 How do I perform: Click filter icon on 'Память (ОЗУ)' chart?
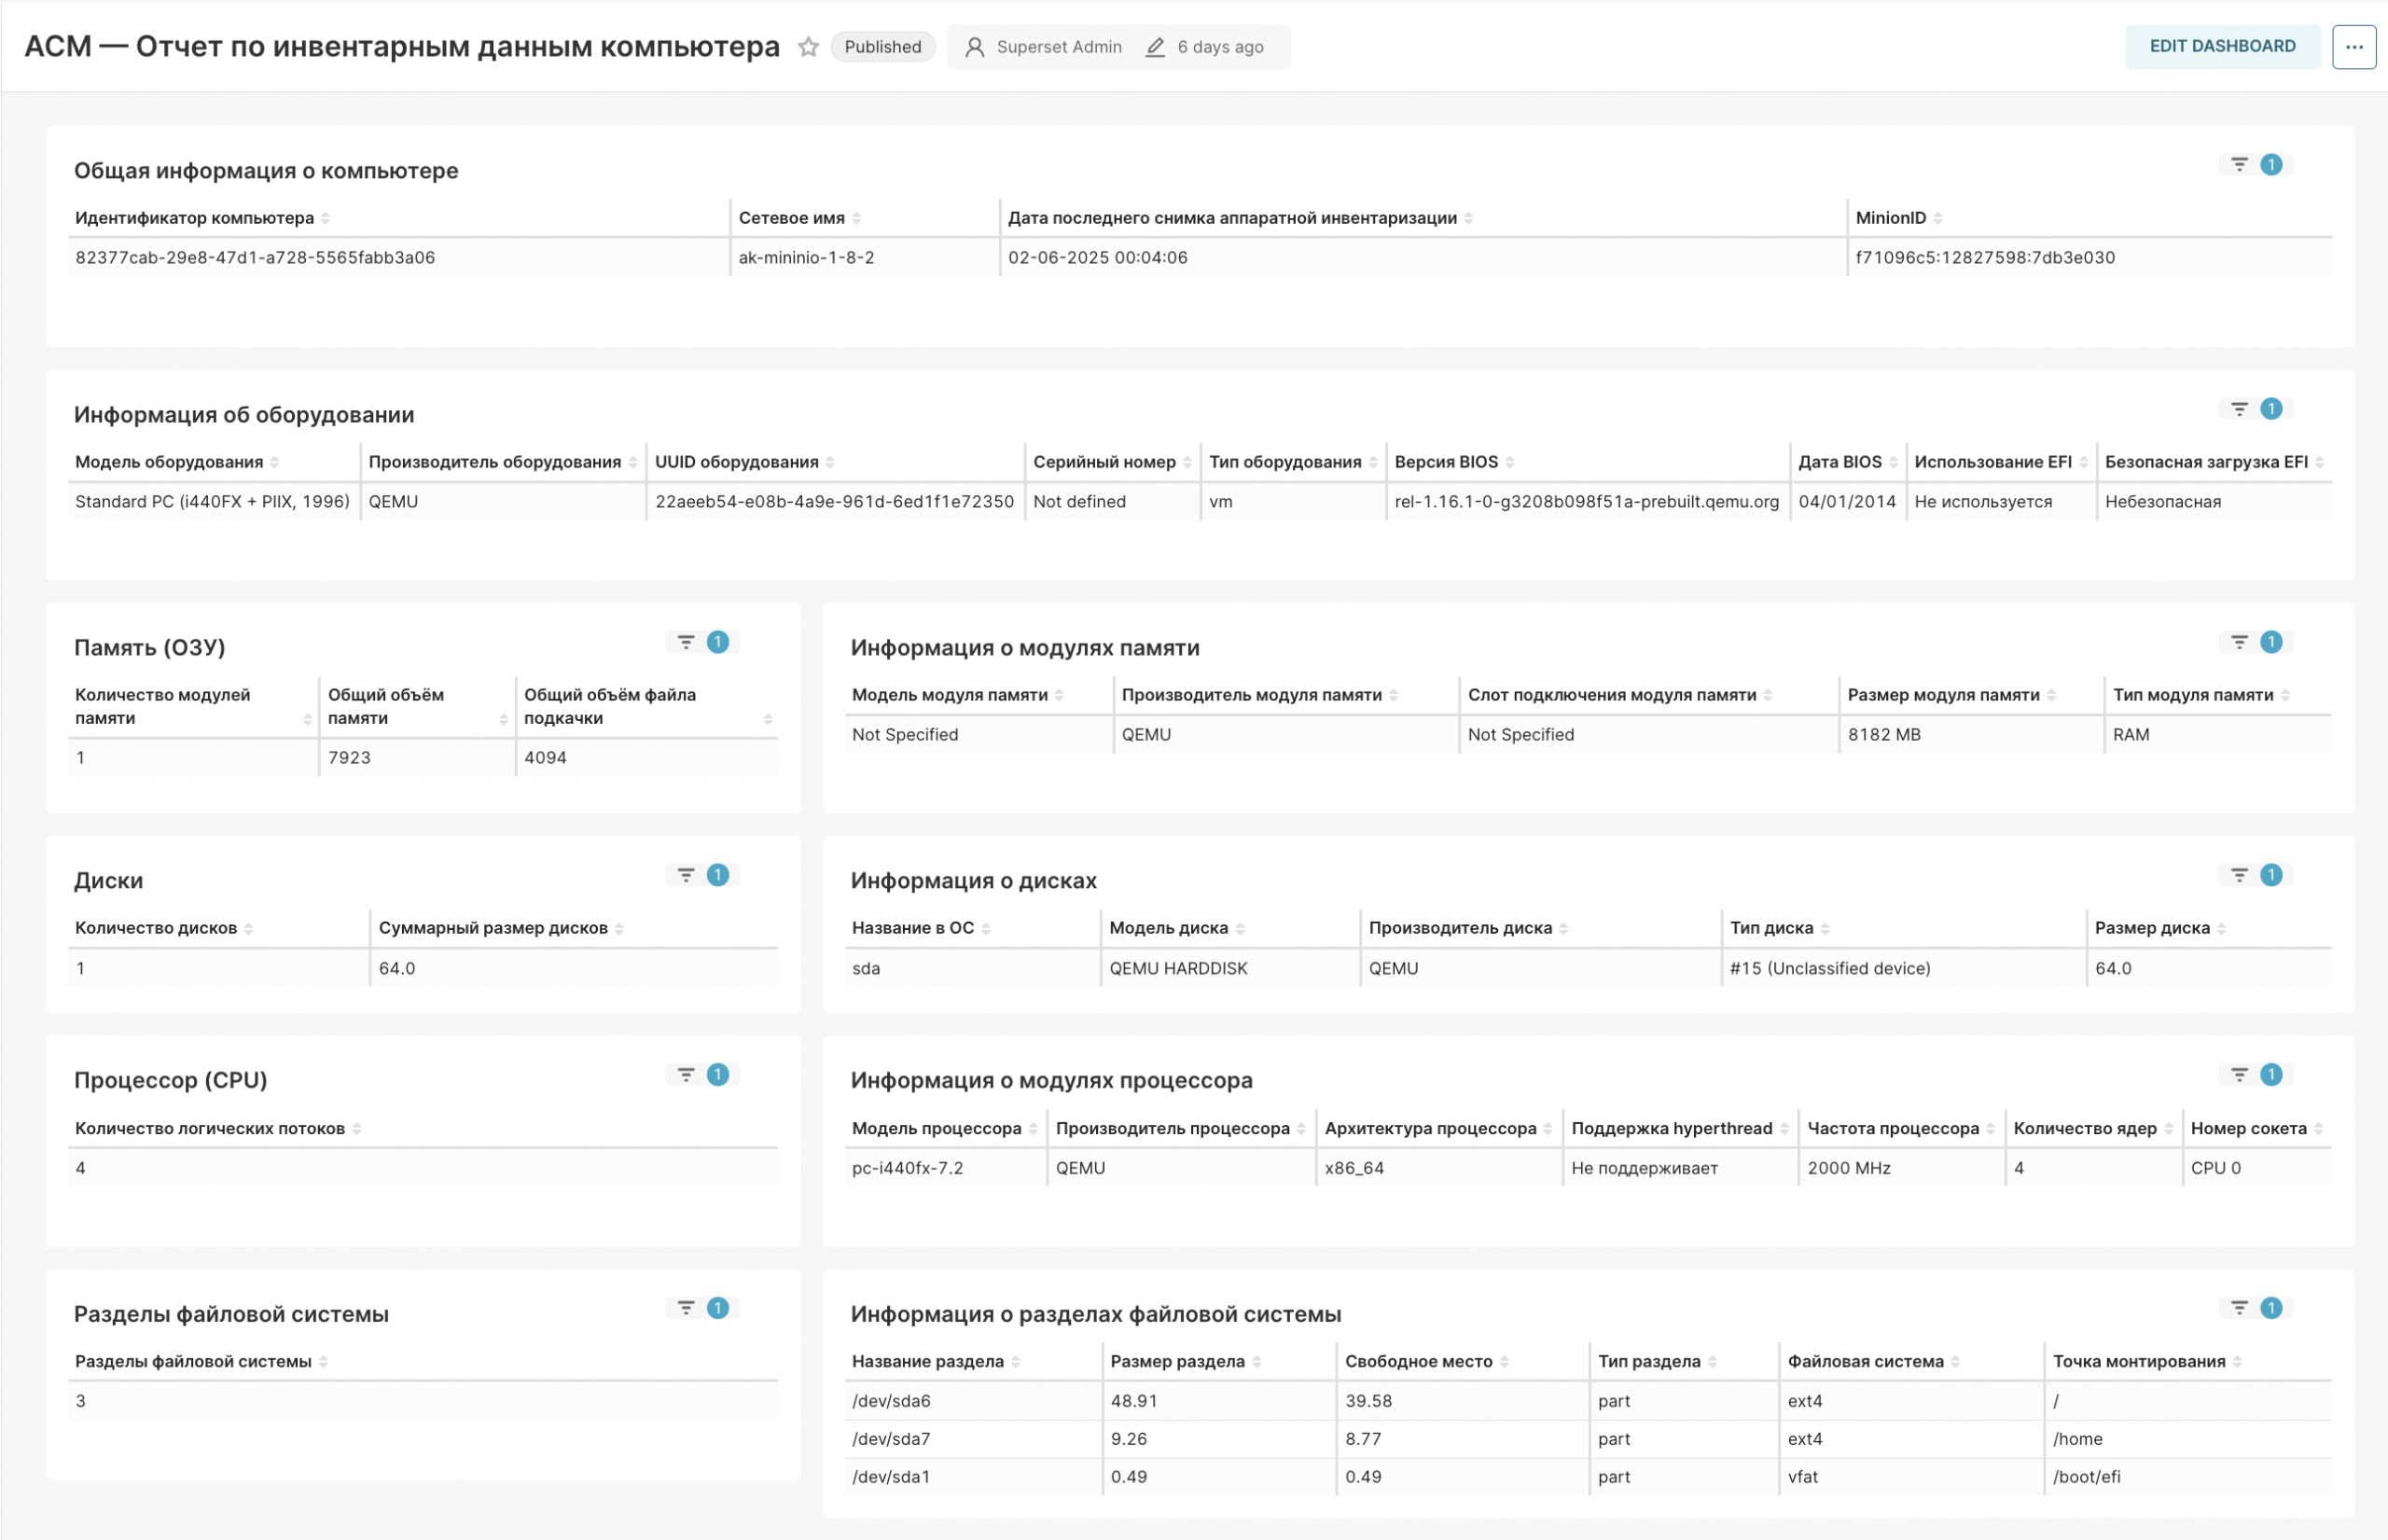click(686, 642)
